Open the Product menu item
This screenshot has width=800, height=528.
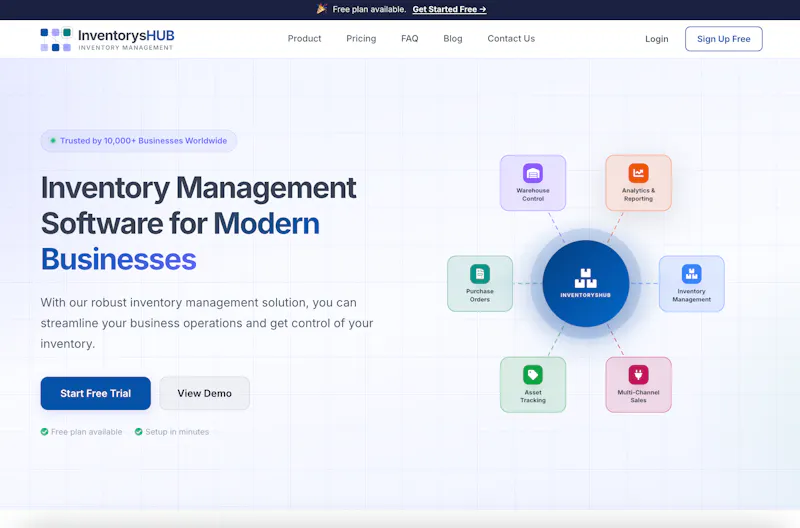coord(304,39)
